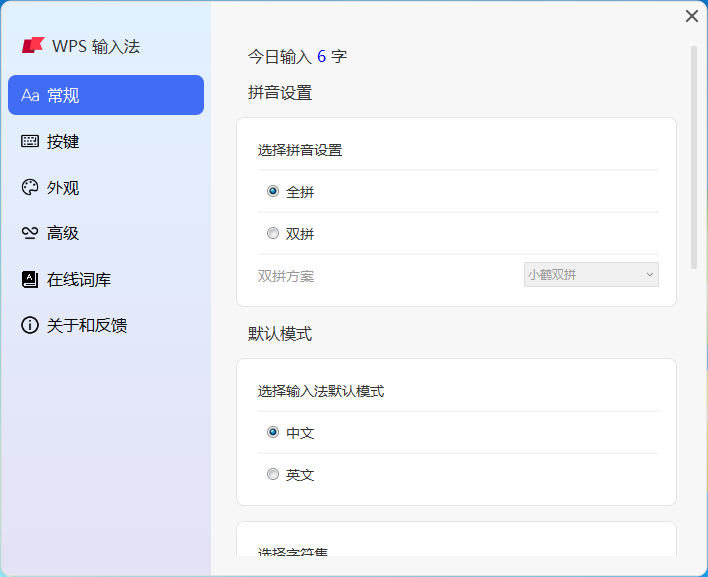Open the 常规 tab label

pos(63,95)
